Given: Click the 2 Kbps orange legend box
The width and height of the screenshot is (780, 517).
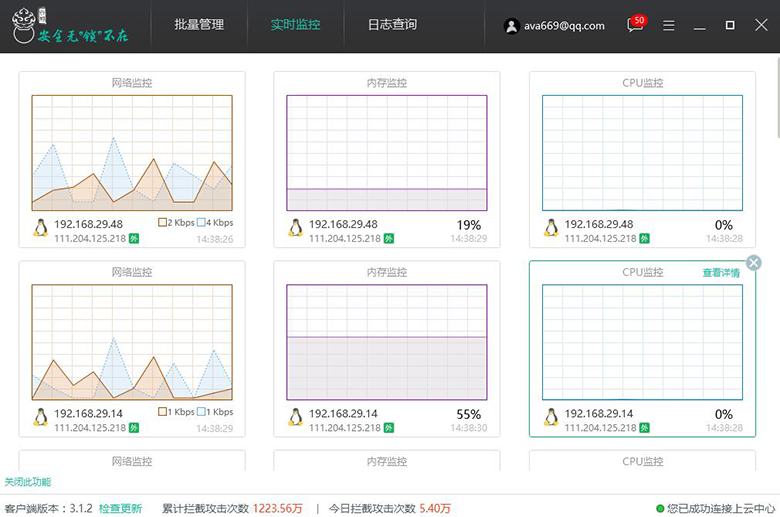Looking at the screenshot, I should [162, 222].
